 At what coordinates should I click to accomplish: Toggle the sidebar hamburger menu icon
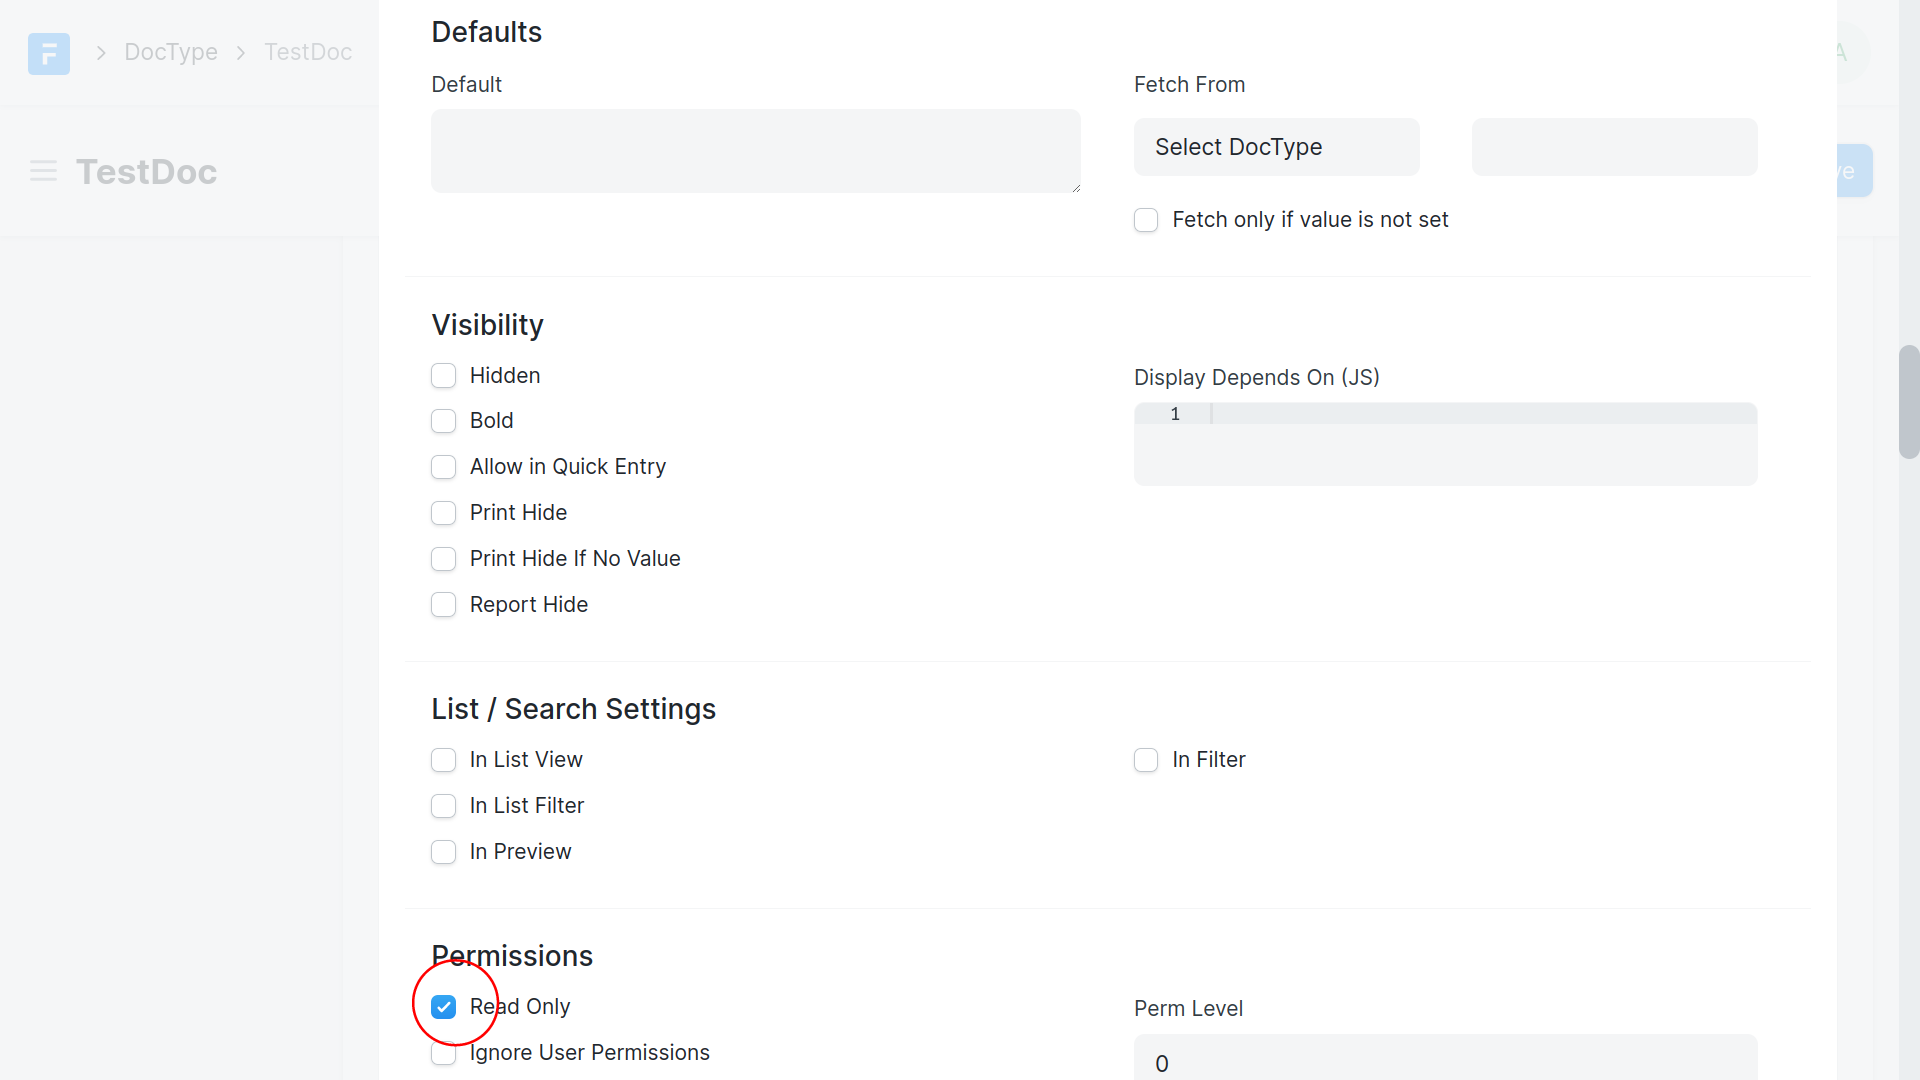43,171
